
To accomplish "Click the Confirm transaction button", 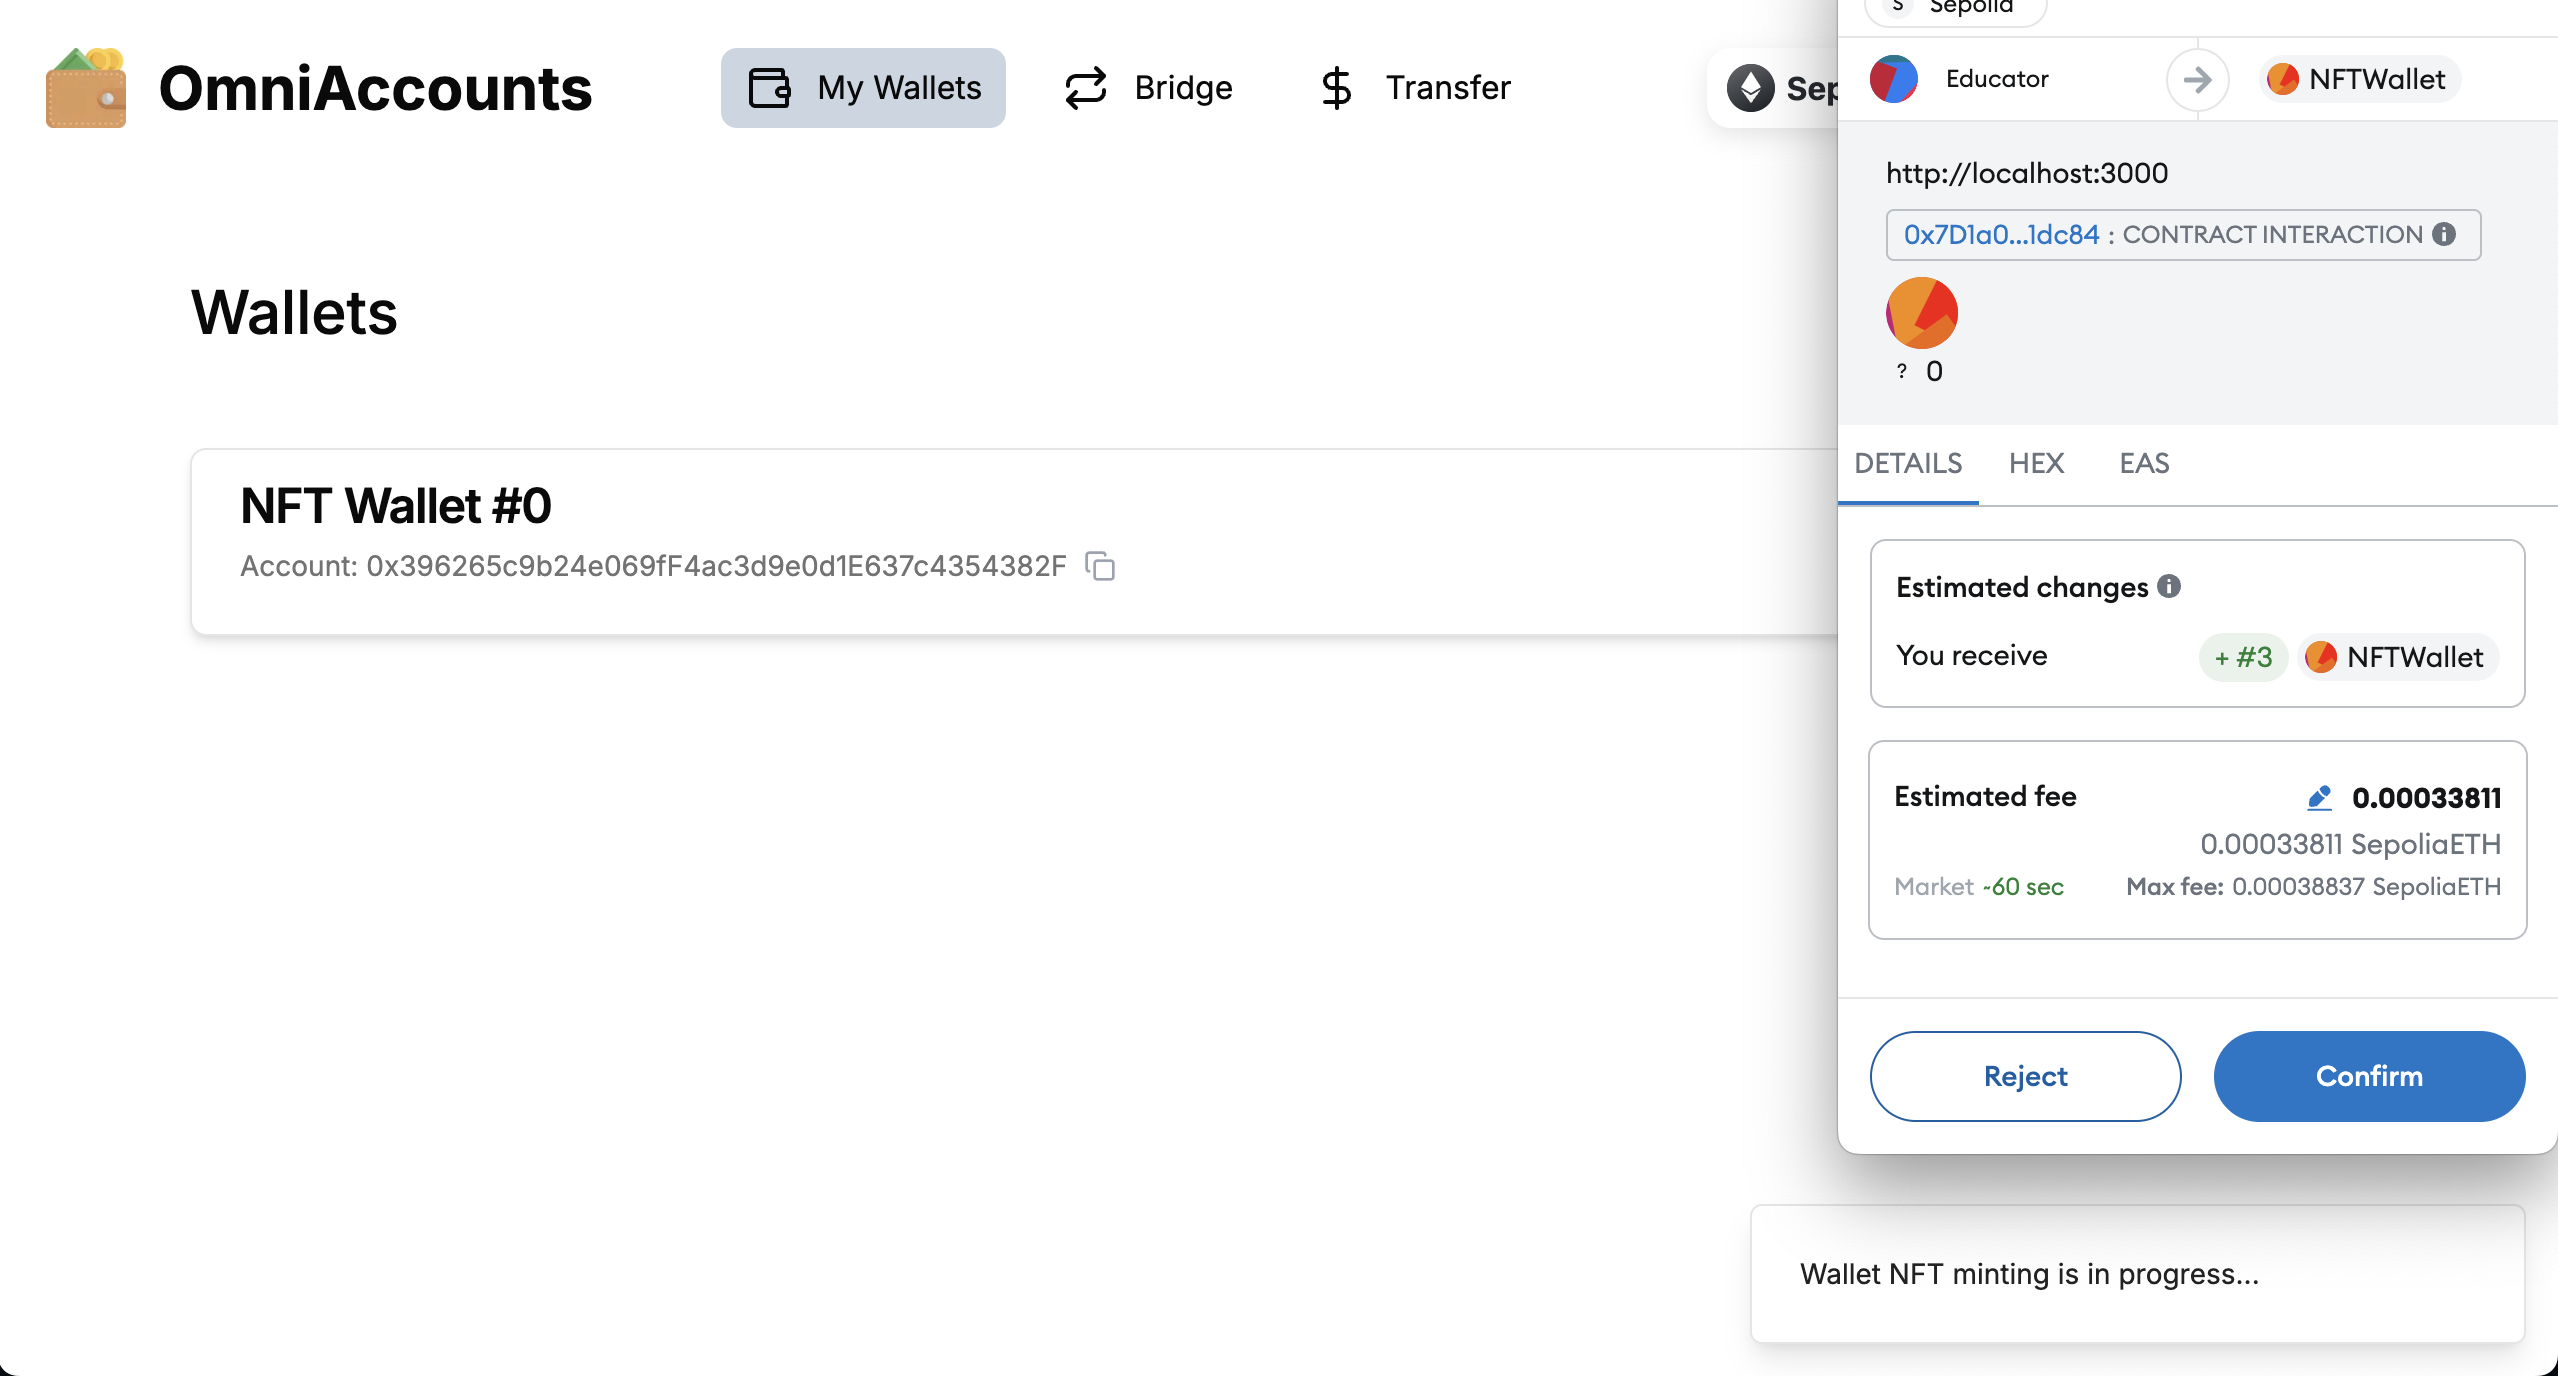I will coord(2370,1074).
